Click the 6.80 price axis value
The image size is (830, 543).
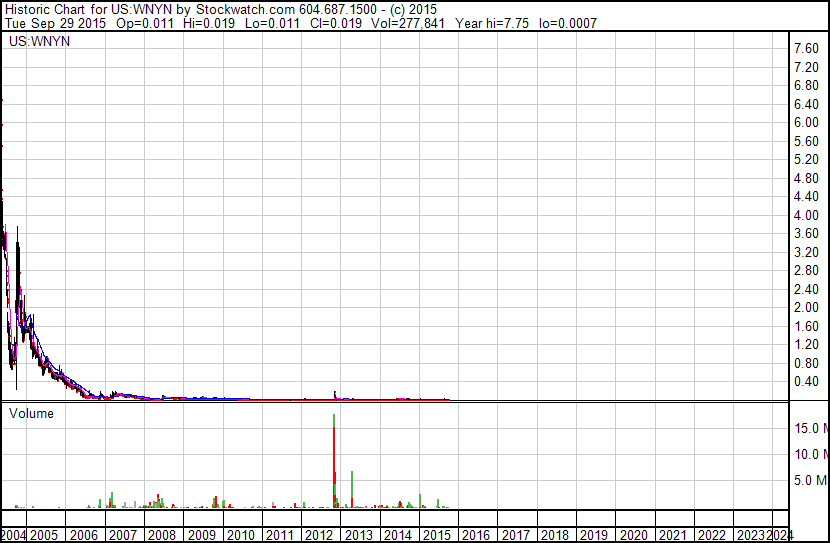click(x=806, y=86)
